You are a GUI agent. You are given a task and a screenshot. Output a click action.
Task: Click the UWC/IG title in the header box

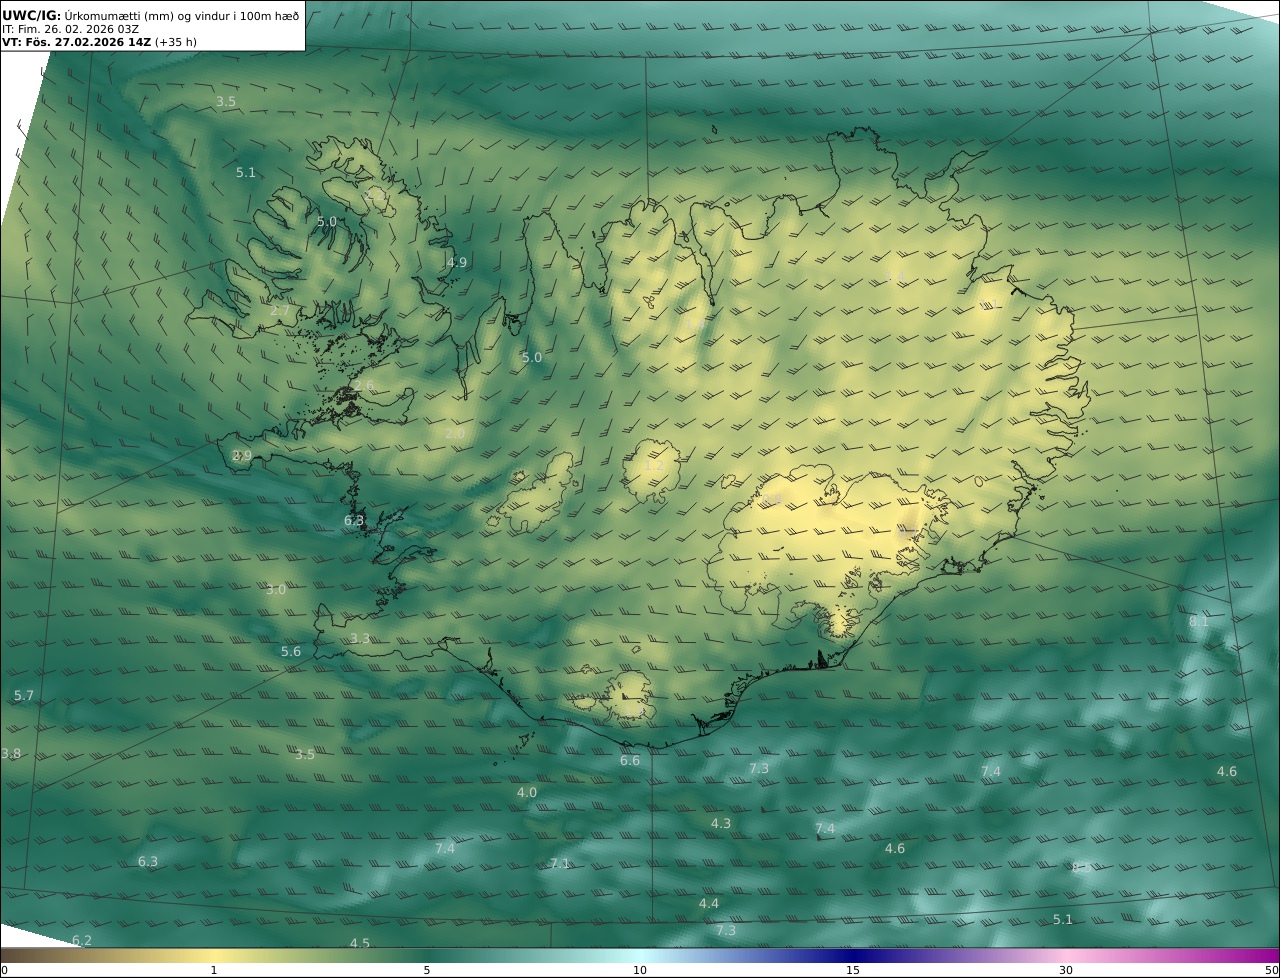[x=32, y=15]
